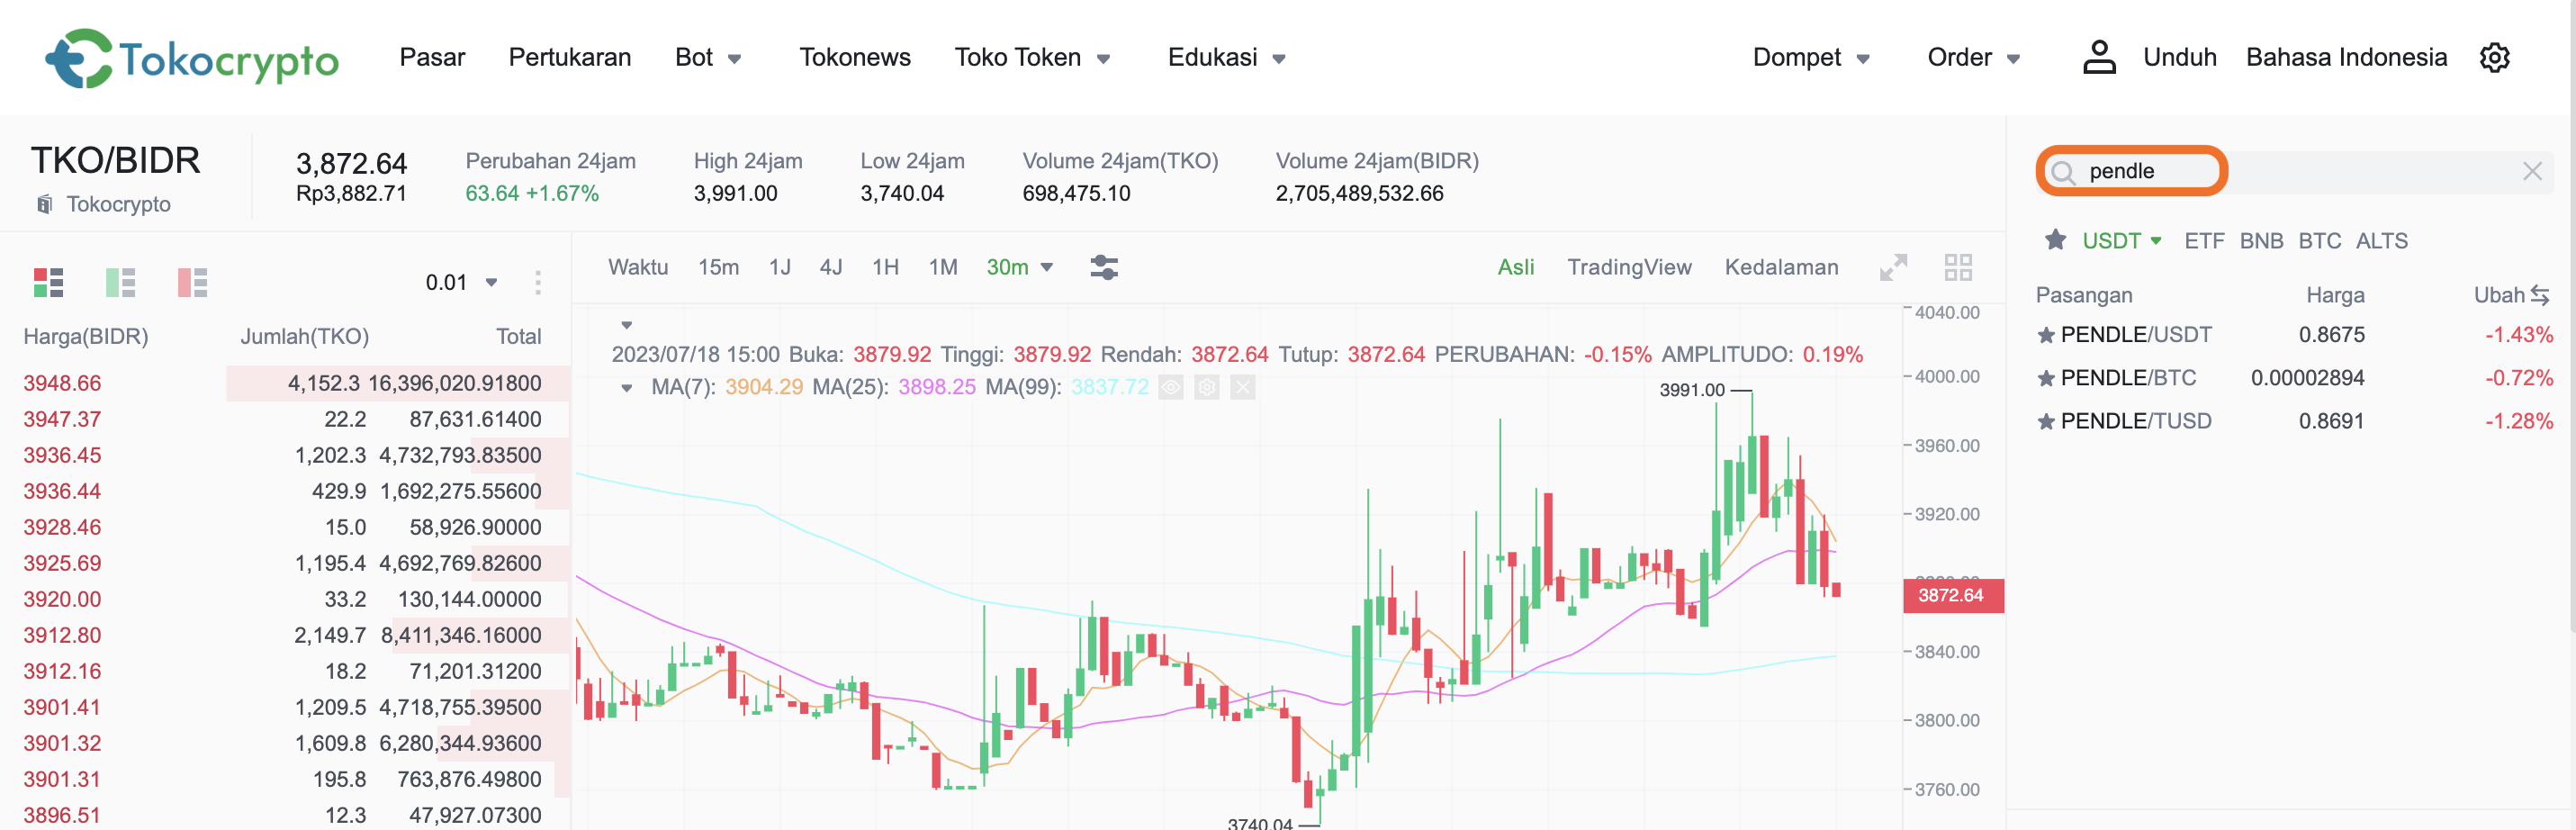Select ask price 3896.51 in order book
Viewport: 2576px width, 830px height.
62,815
